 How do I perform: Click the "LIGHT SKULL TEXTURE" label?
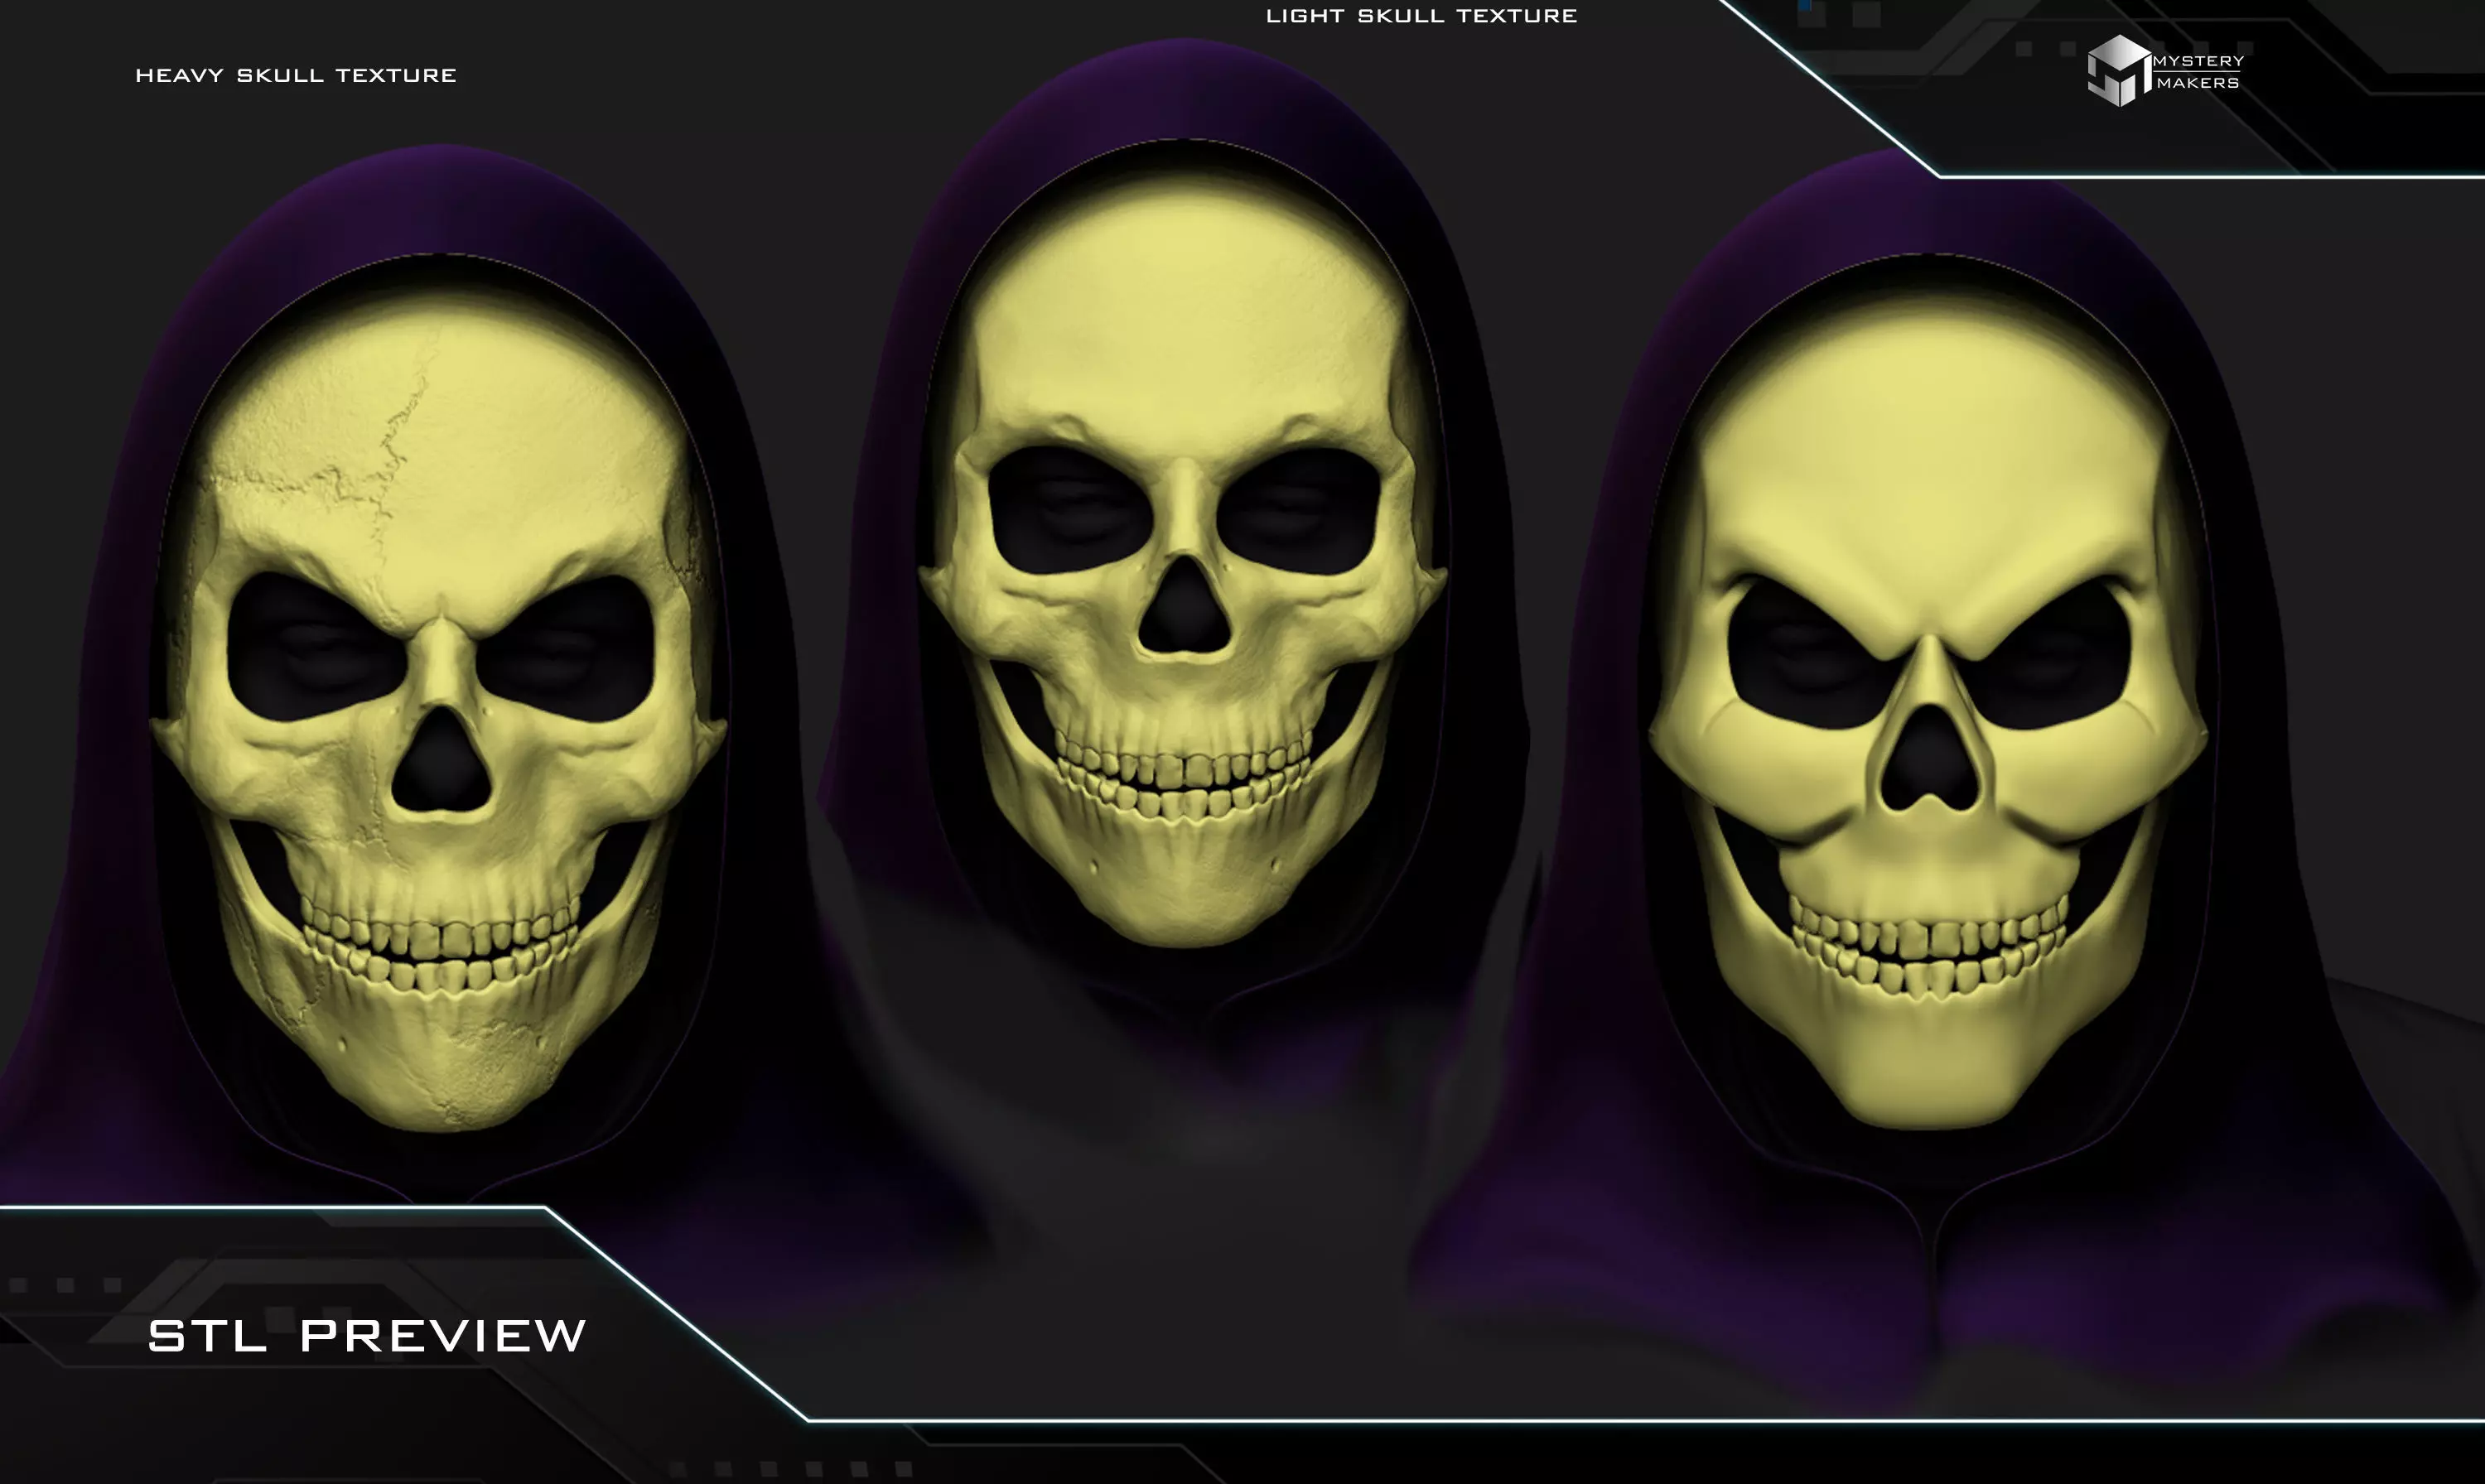[x=1421, y=16]
